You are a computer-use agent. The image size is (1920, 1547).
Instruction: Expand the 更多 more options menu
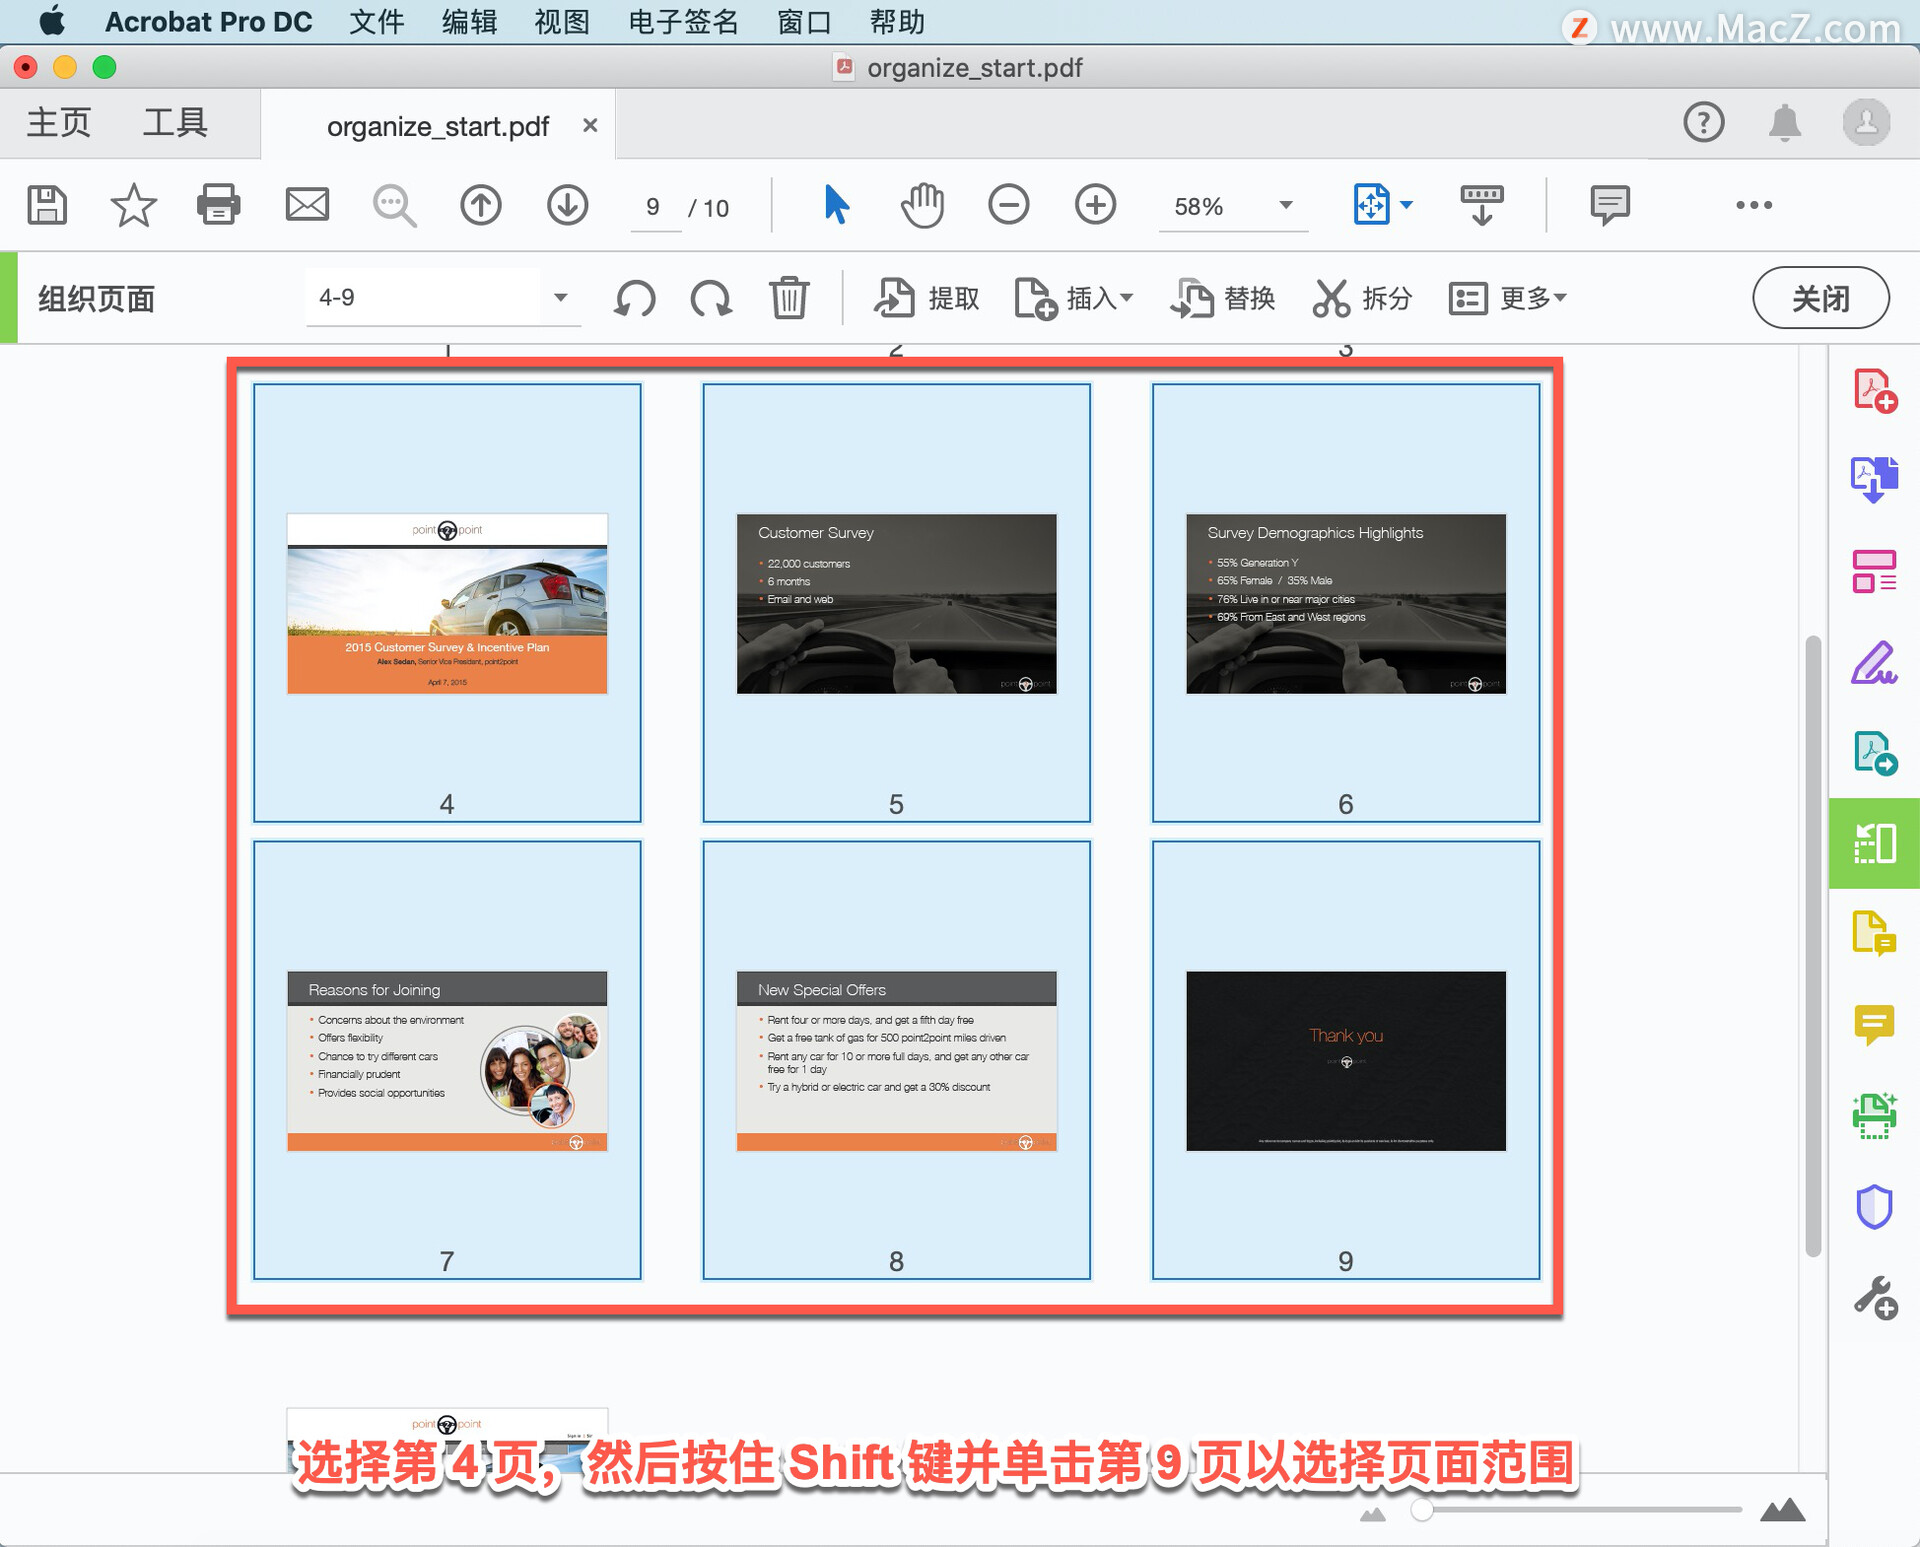tap(1508, 298)
